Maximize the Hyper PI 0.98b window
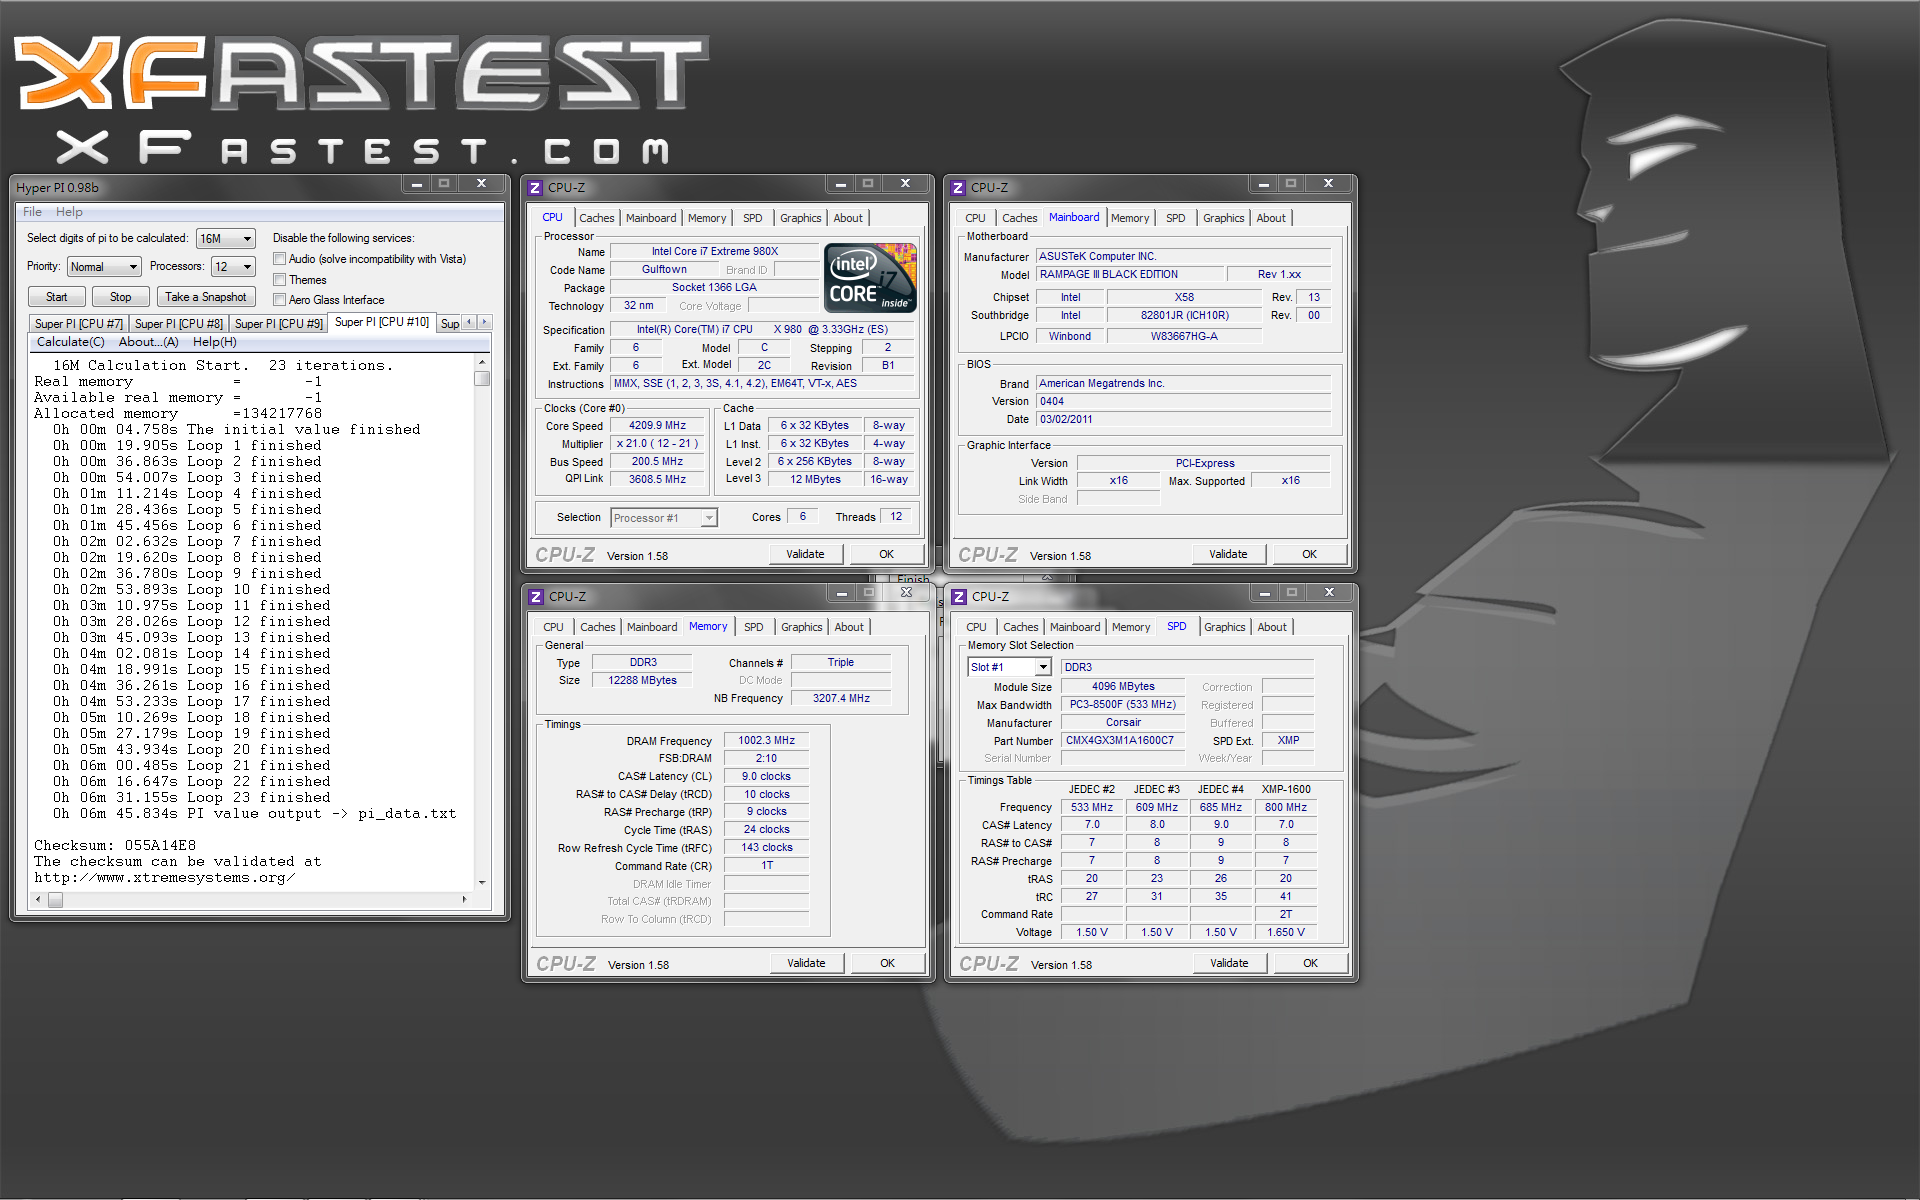 pyautogui.click(x=445, y=184)
